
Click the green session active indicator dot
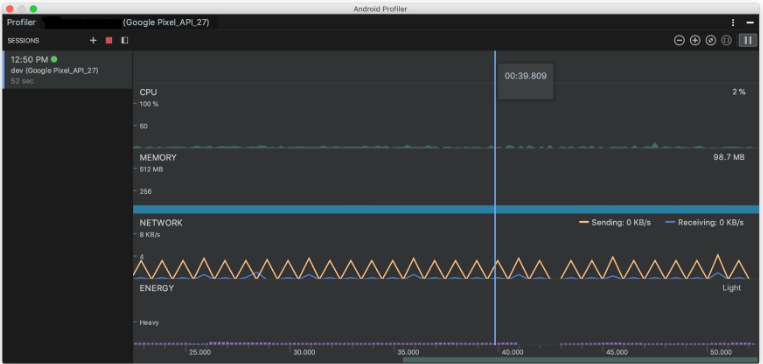point(54,59)
